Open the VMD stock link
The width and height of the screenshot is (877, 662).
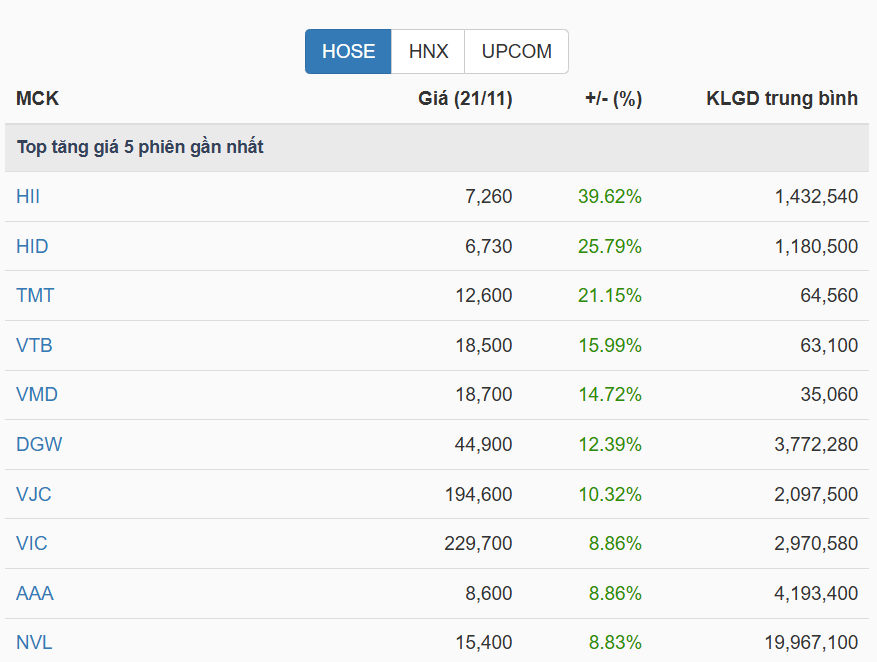coord(37,395)
